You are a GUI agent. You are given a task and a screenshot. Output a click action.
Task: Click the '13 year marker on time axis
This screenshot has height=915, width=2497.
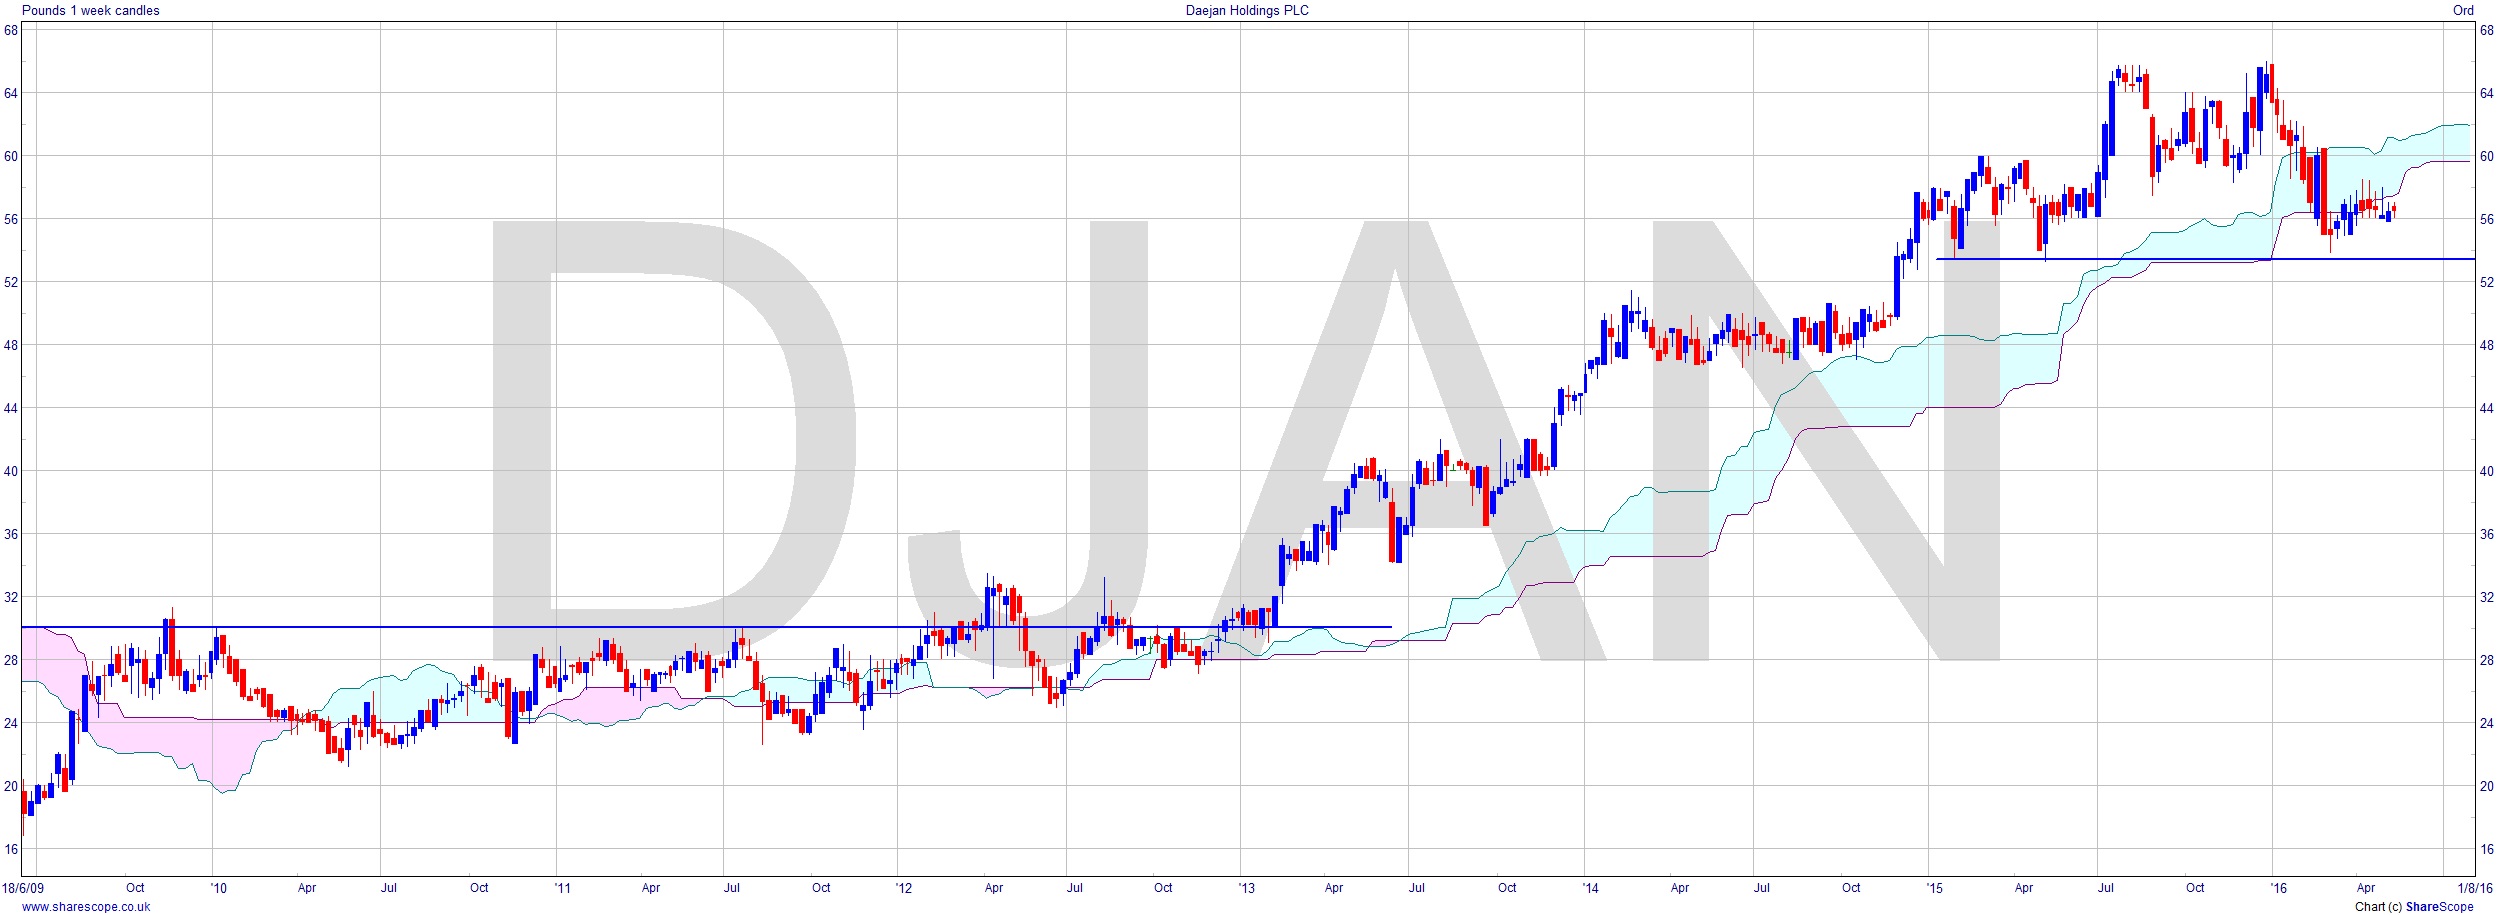(1246, 888)
